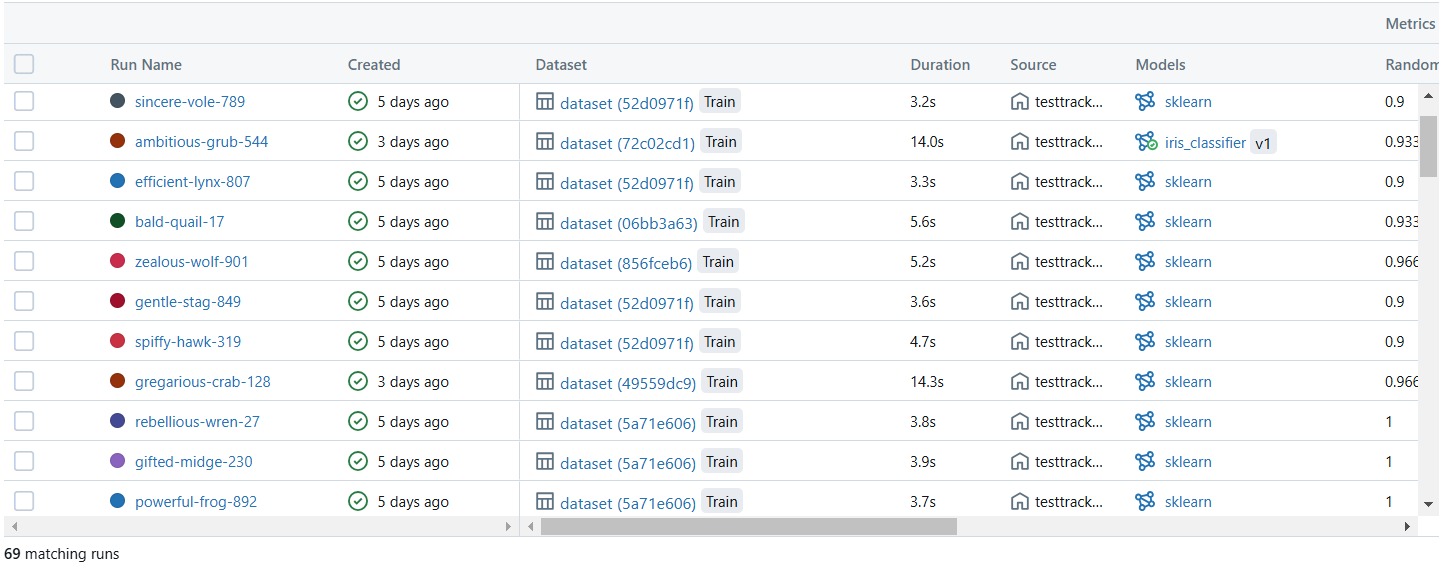The height and width of the screenshot is (569, 1456).
Task: Open dataset (5a71e606) for gifted-midge-230
Action: coord(627,463)
